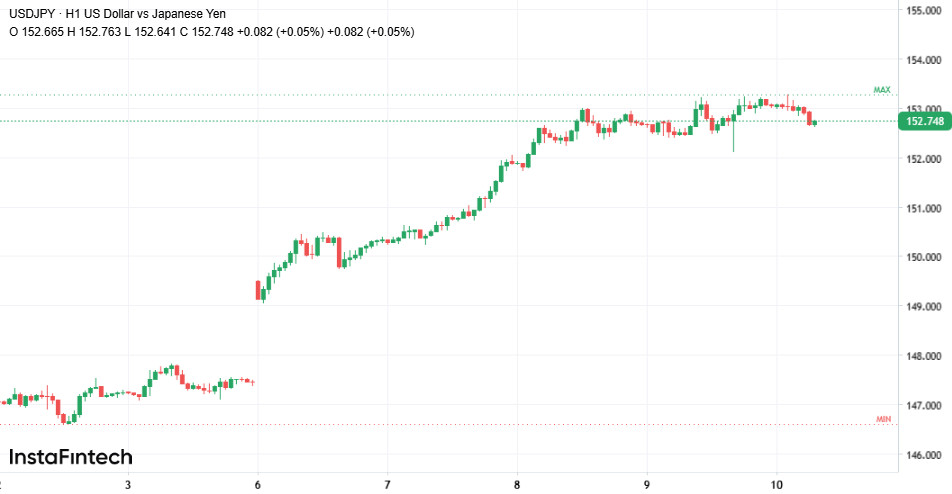The width and height of the screenshot is (952, 494).
Task: Click the InstaFintech logo
Action: click(71, 457)
